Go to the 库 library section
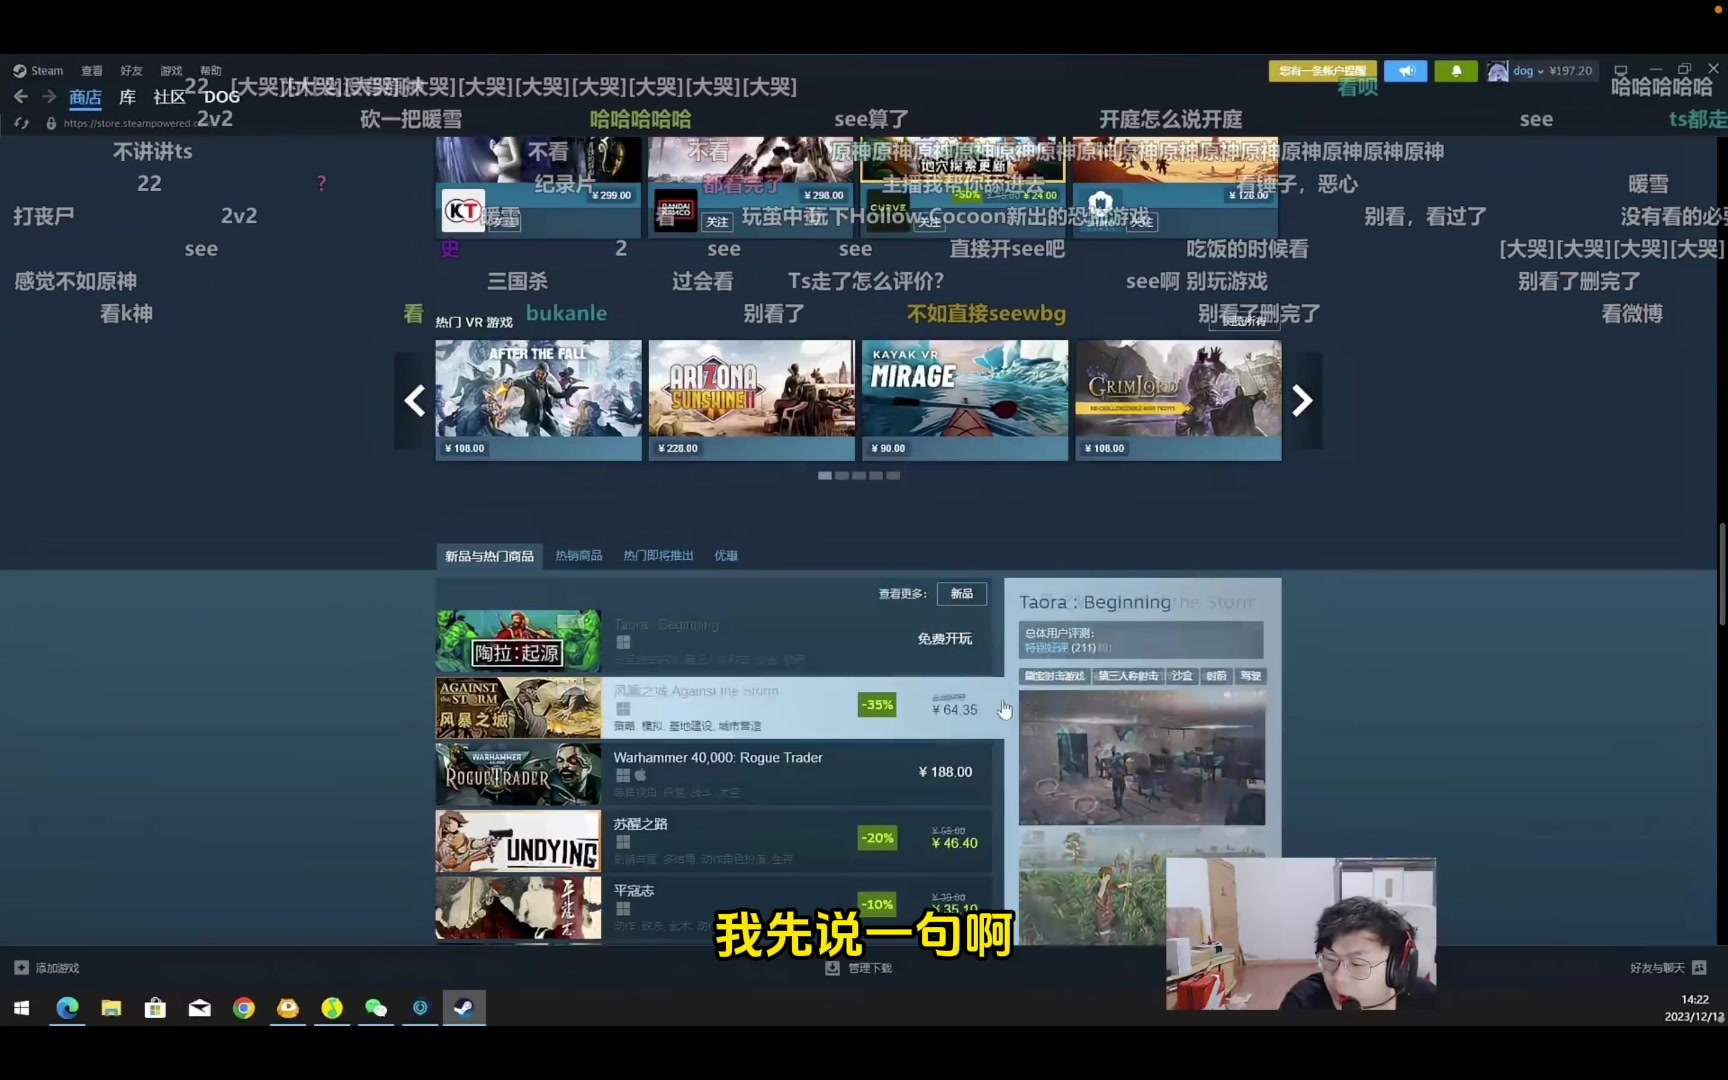1728x1080 pixels. coord(127,97)
